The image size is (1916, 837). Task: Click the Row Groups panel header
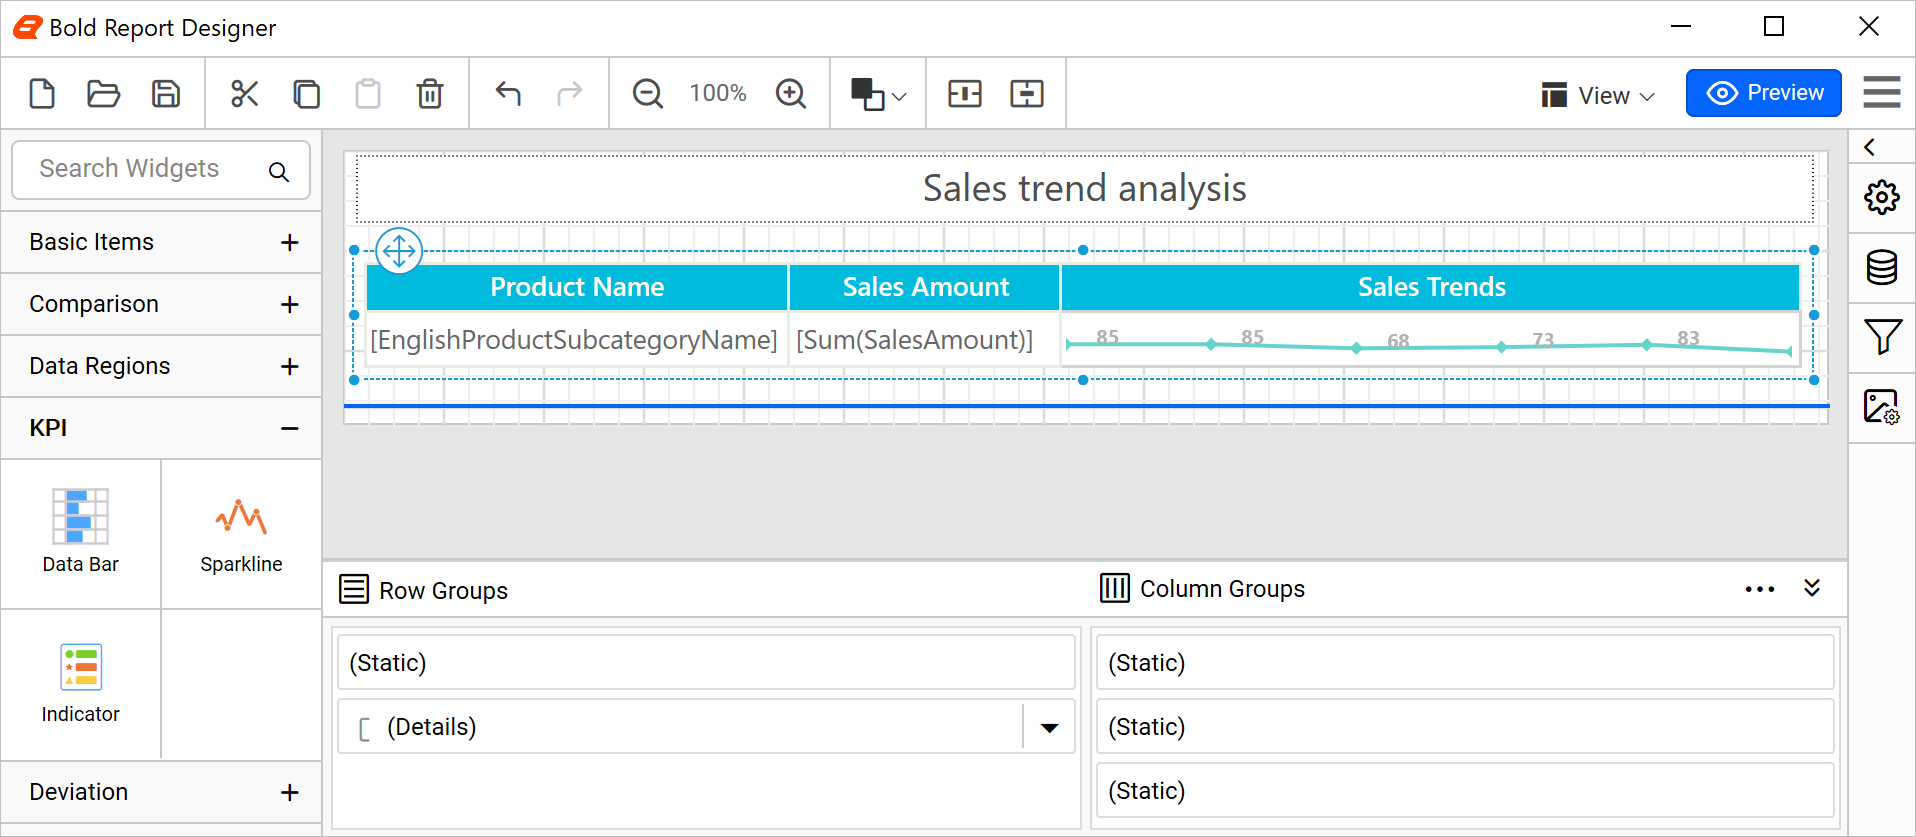424,590
